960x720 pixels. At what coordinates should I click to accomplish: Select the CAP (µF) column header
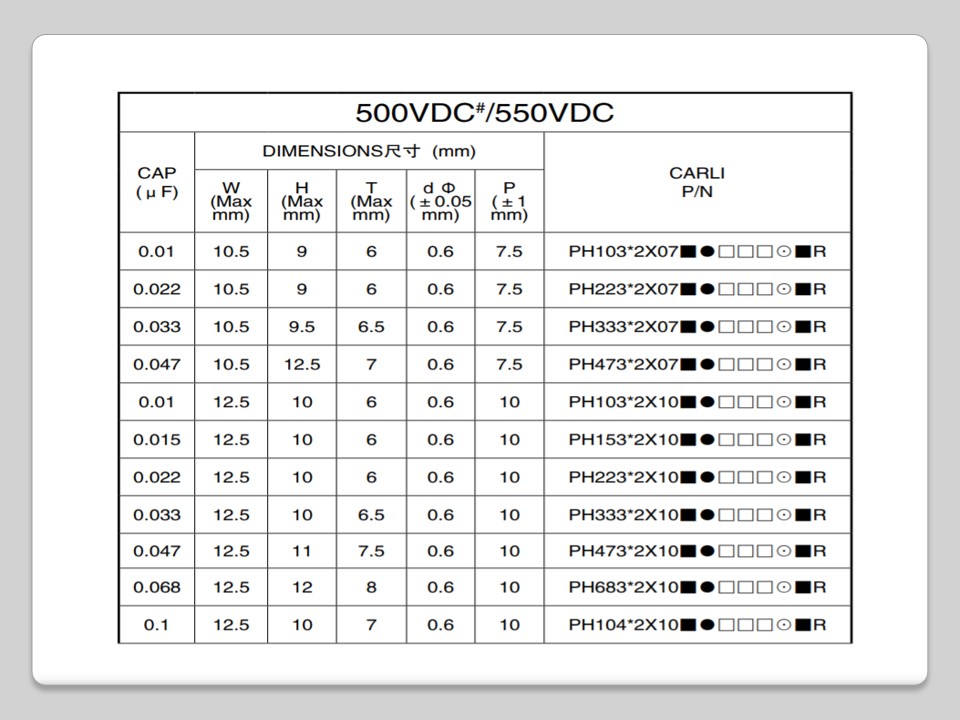tap(156, 182)
